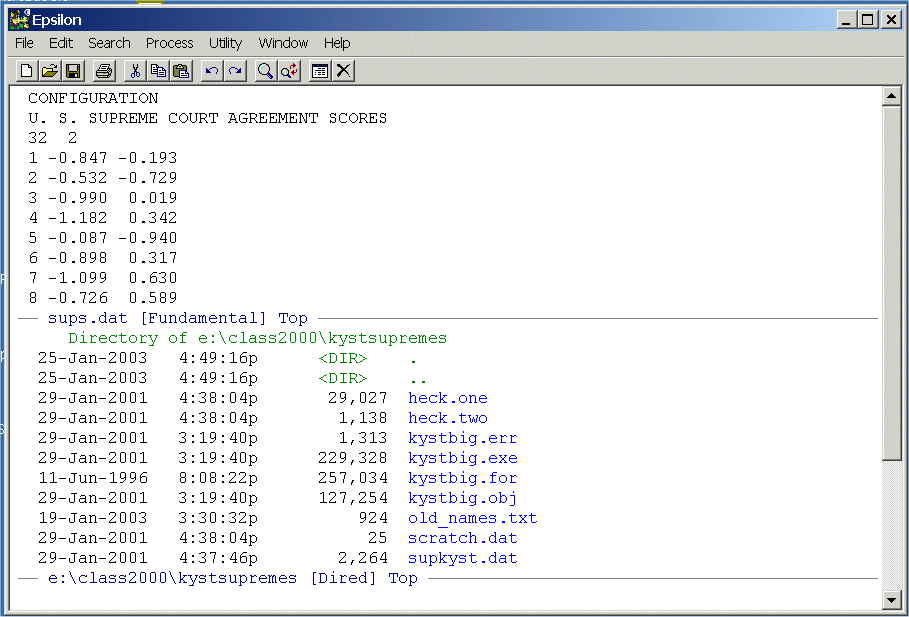This screenshot has width=909, height=617.
Task: Open a file with the folder icon
Action: point(50,71)
